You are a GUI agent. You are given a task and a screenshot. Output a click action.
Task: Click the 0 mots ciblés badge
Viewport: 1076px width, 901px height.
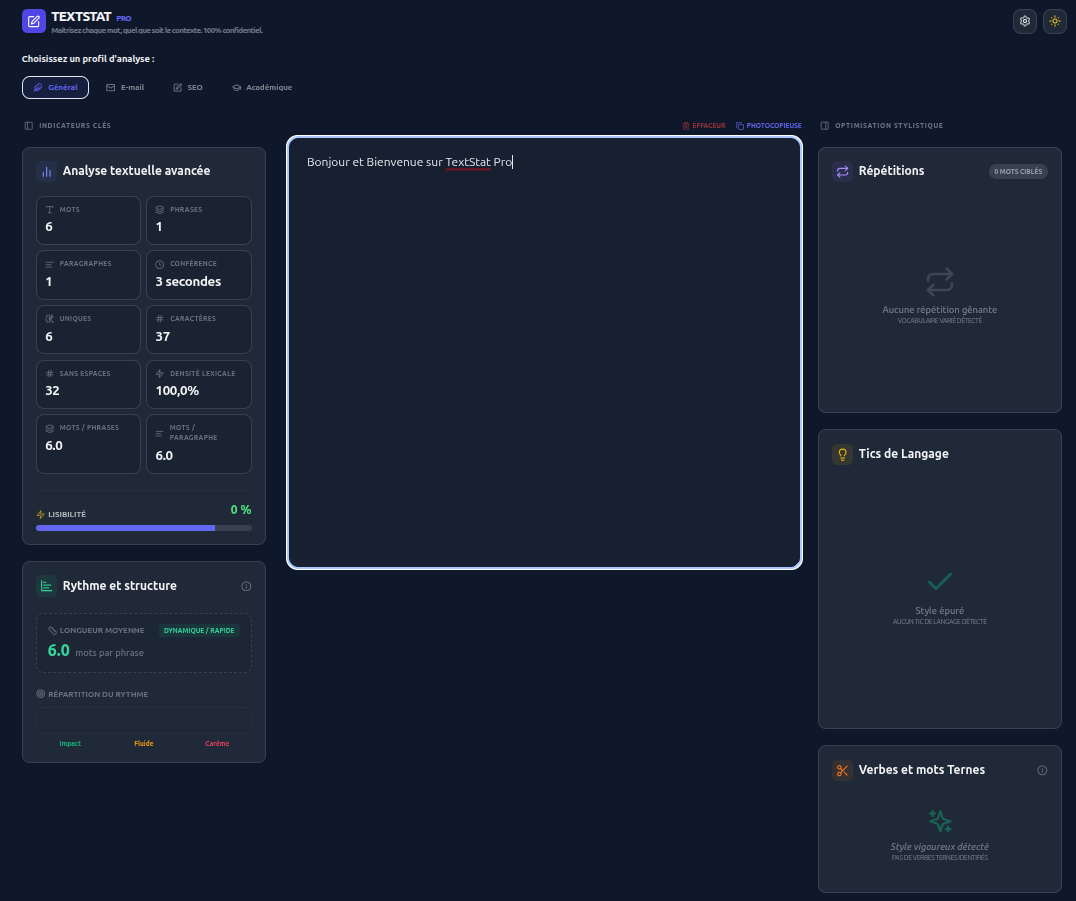tap(1018, 172)
